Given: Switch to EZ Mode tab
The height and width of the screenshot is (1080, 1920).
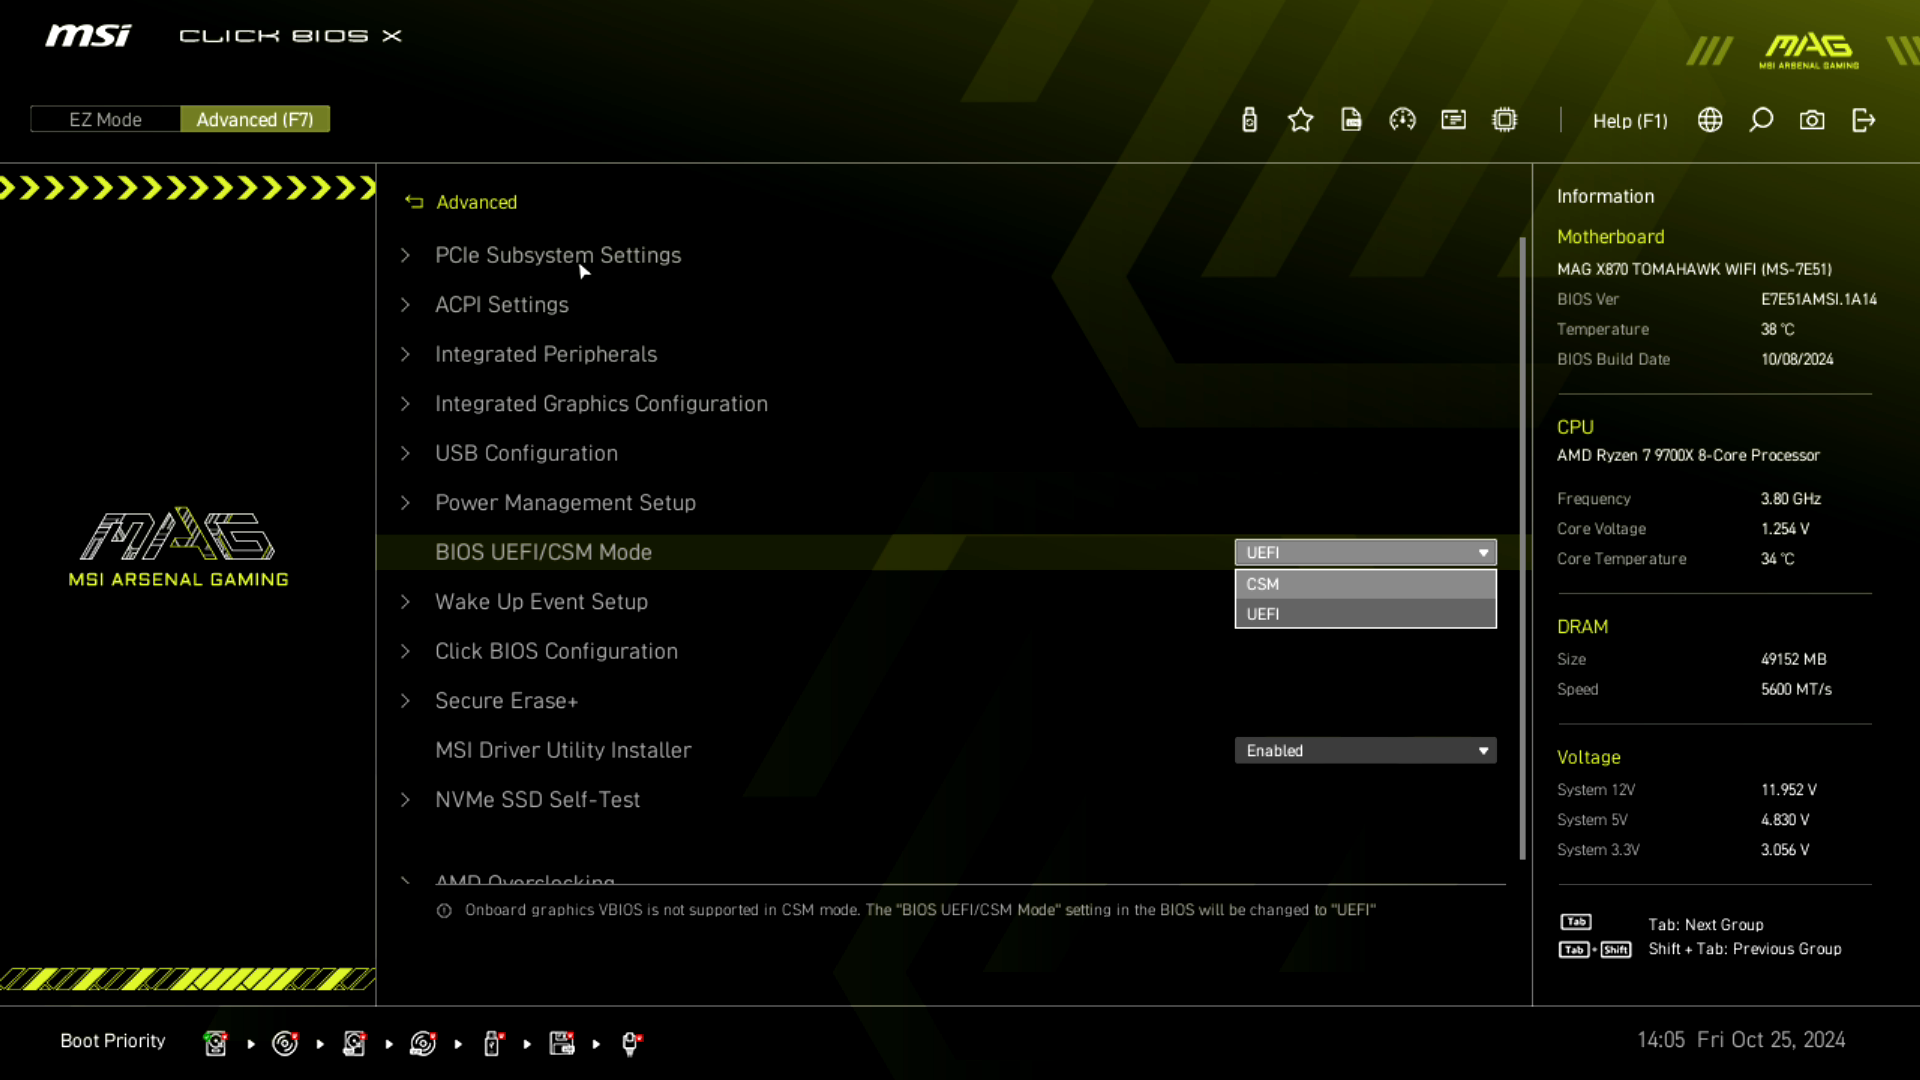Looking at the screenshot, I should 104,120.
